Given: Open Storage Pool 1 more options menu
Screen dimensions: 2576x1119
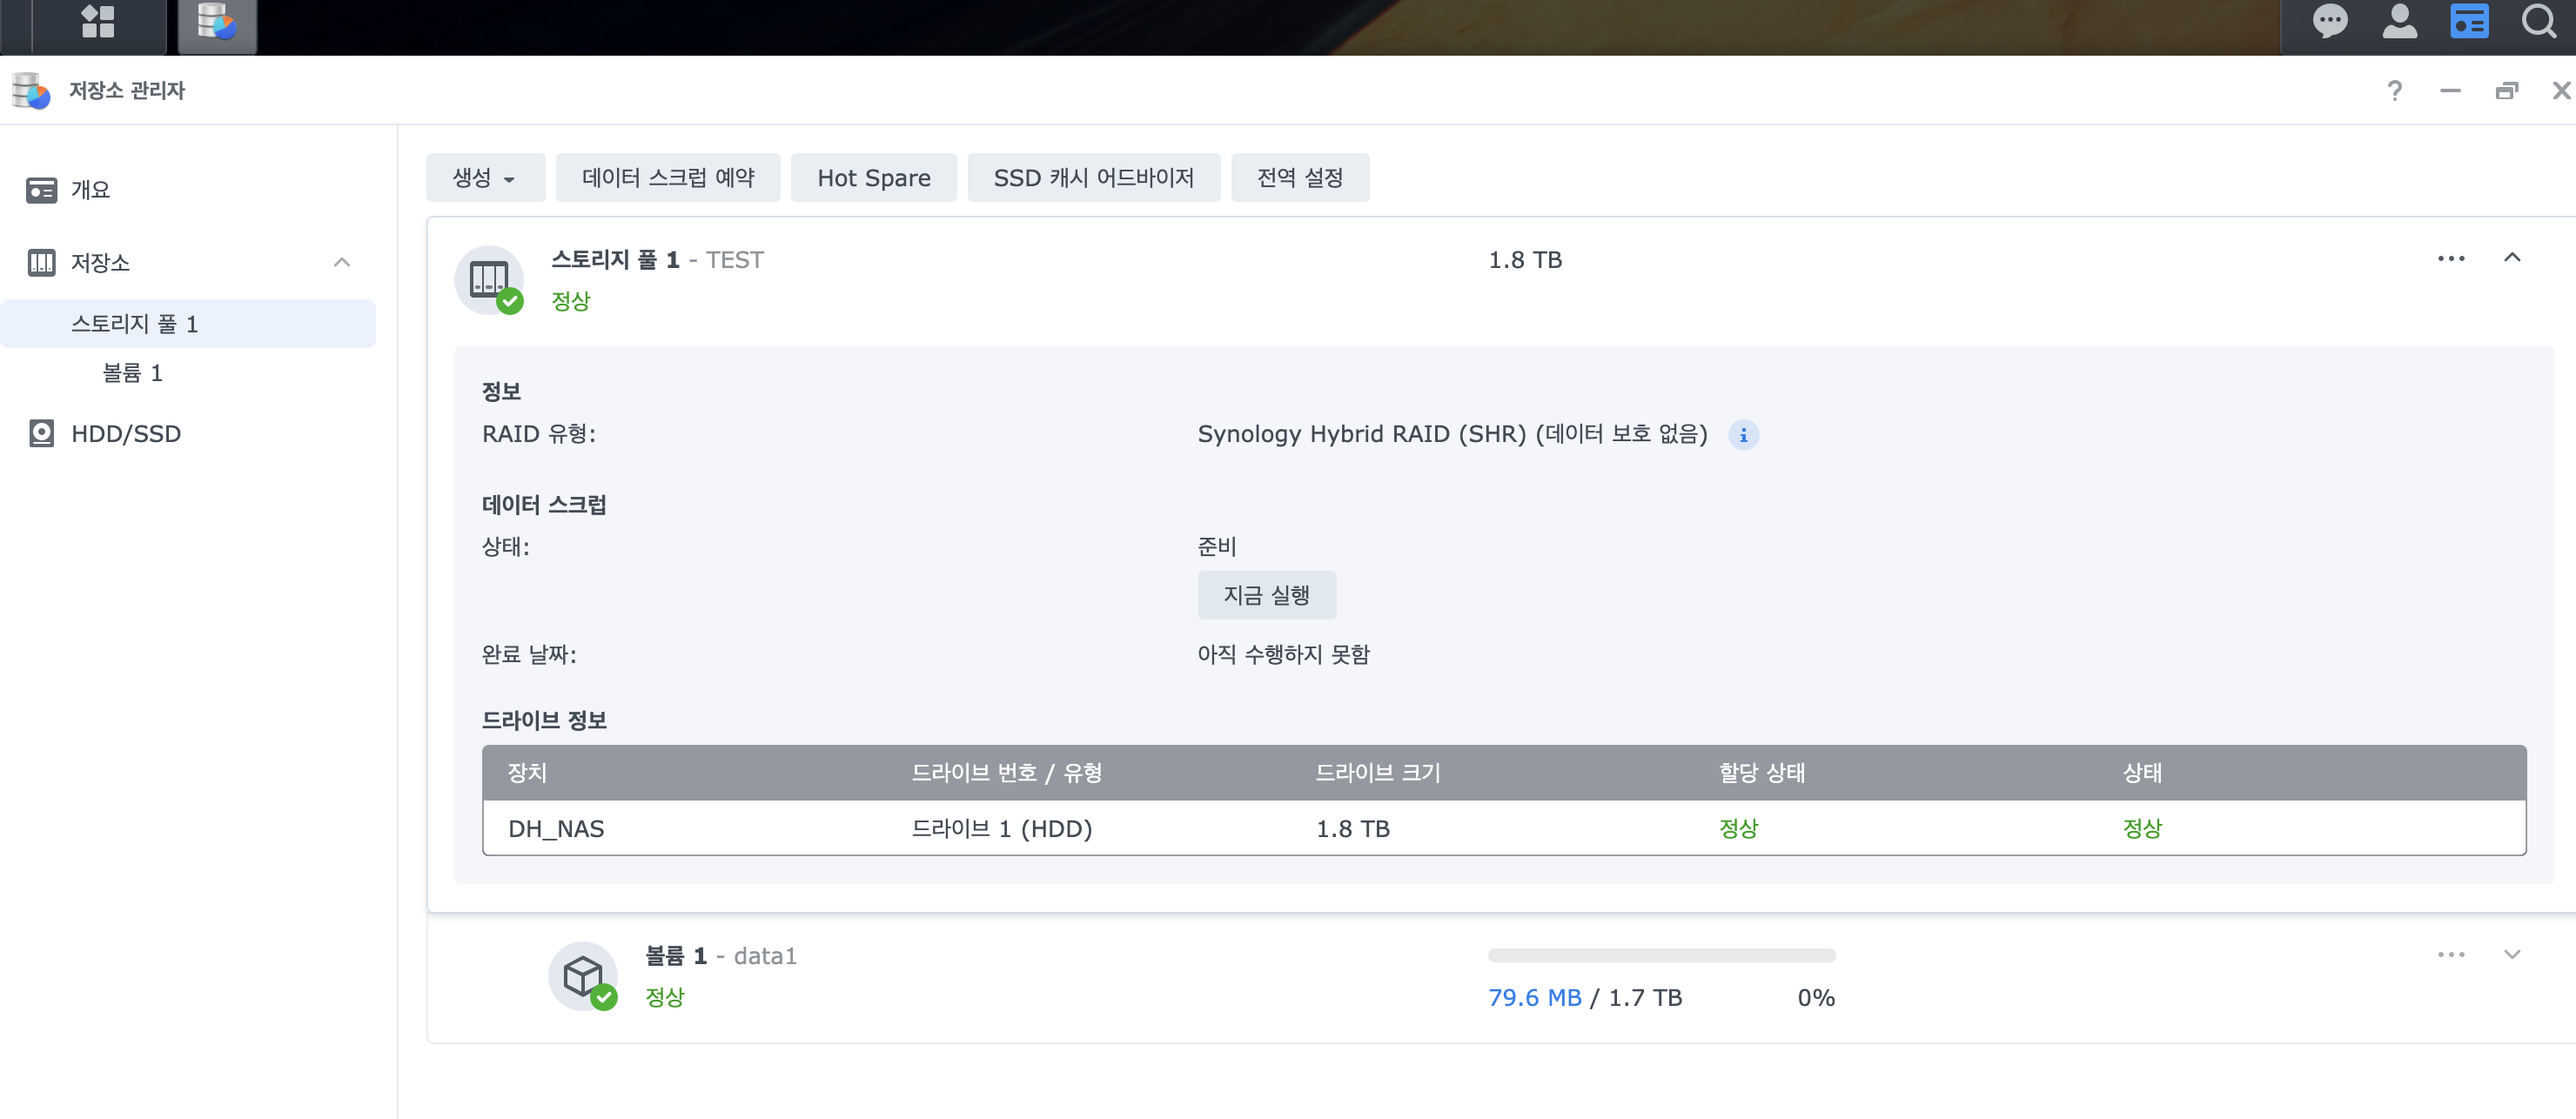Looking at the screenshot, I should coord(2451,259).
